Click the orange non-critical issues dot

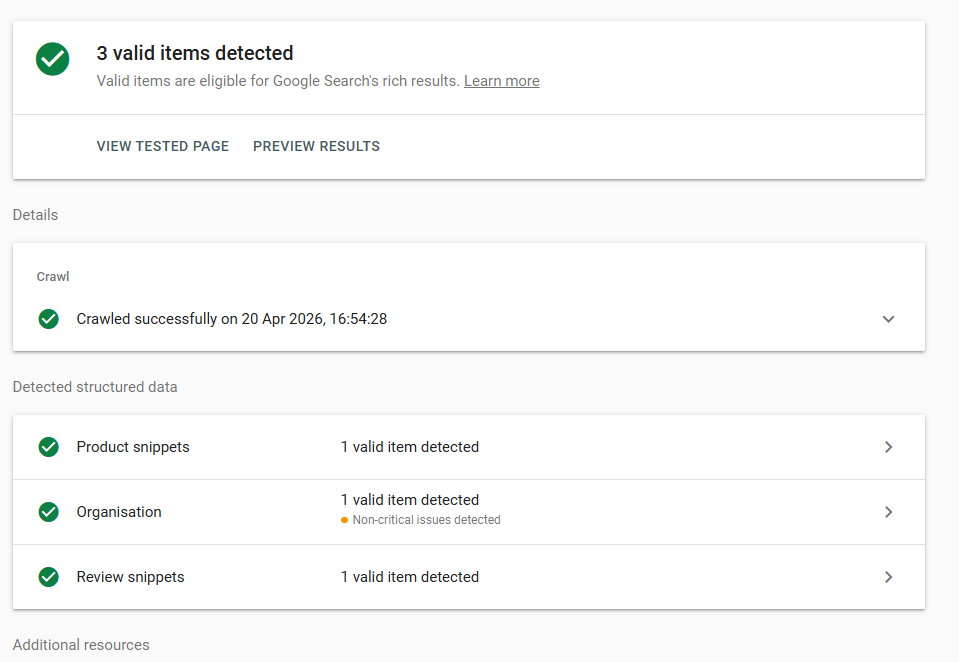tap(345, 520)
